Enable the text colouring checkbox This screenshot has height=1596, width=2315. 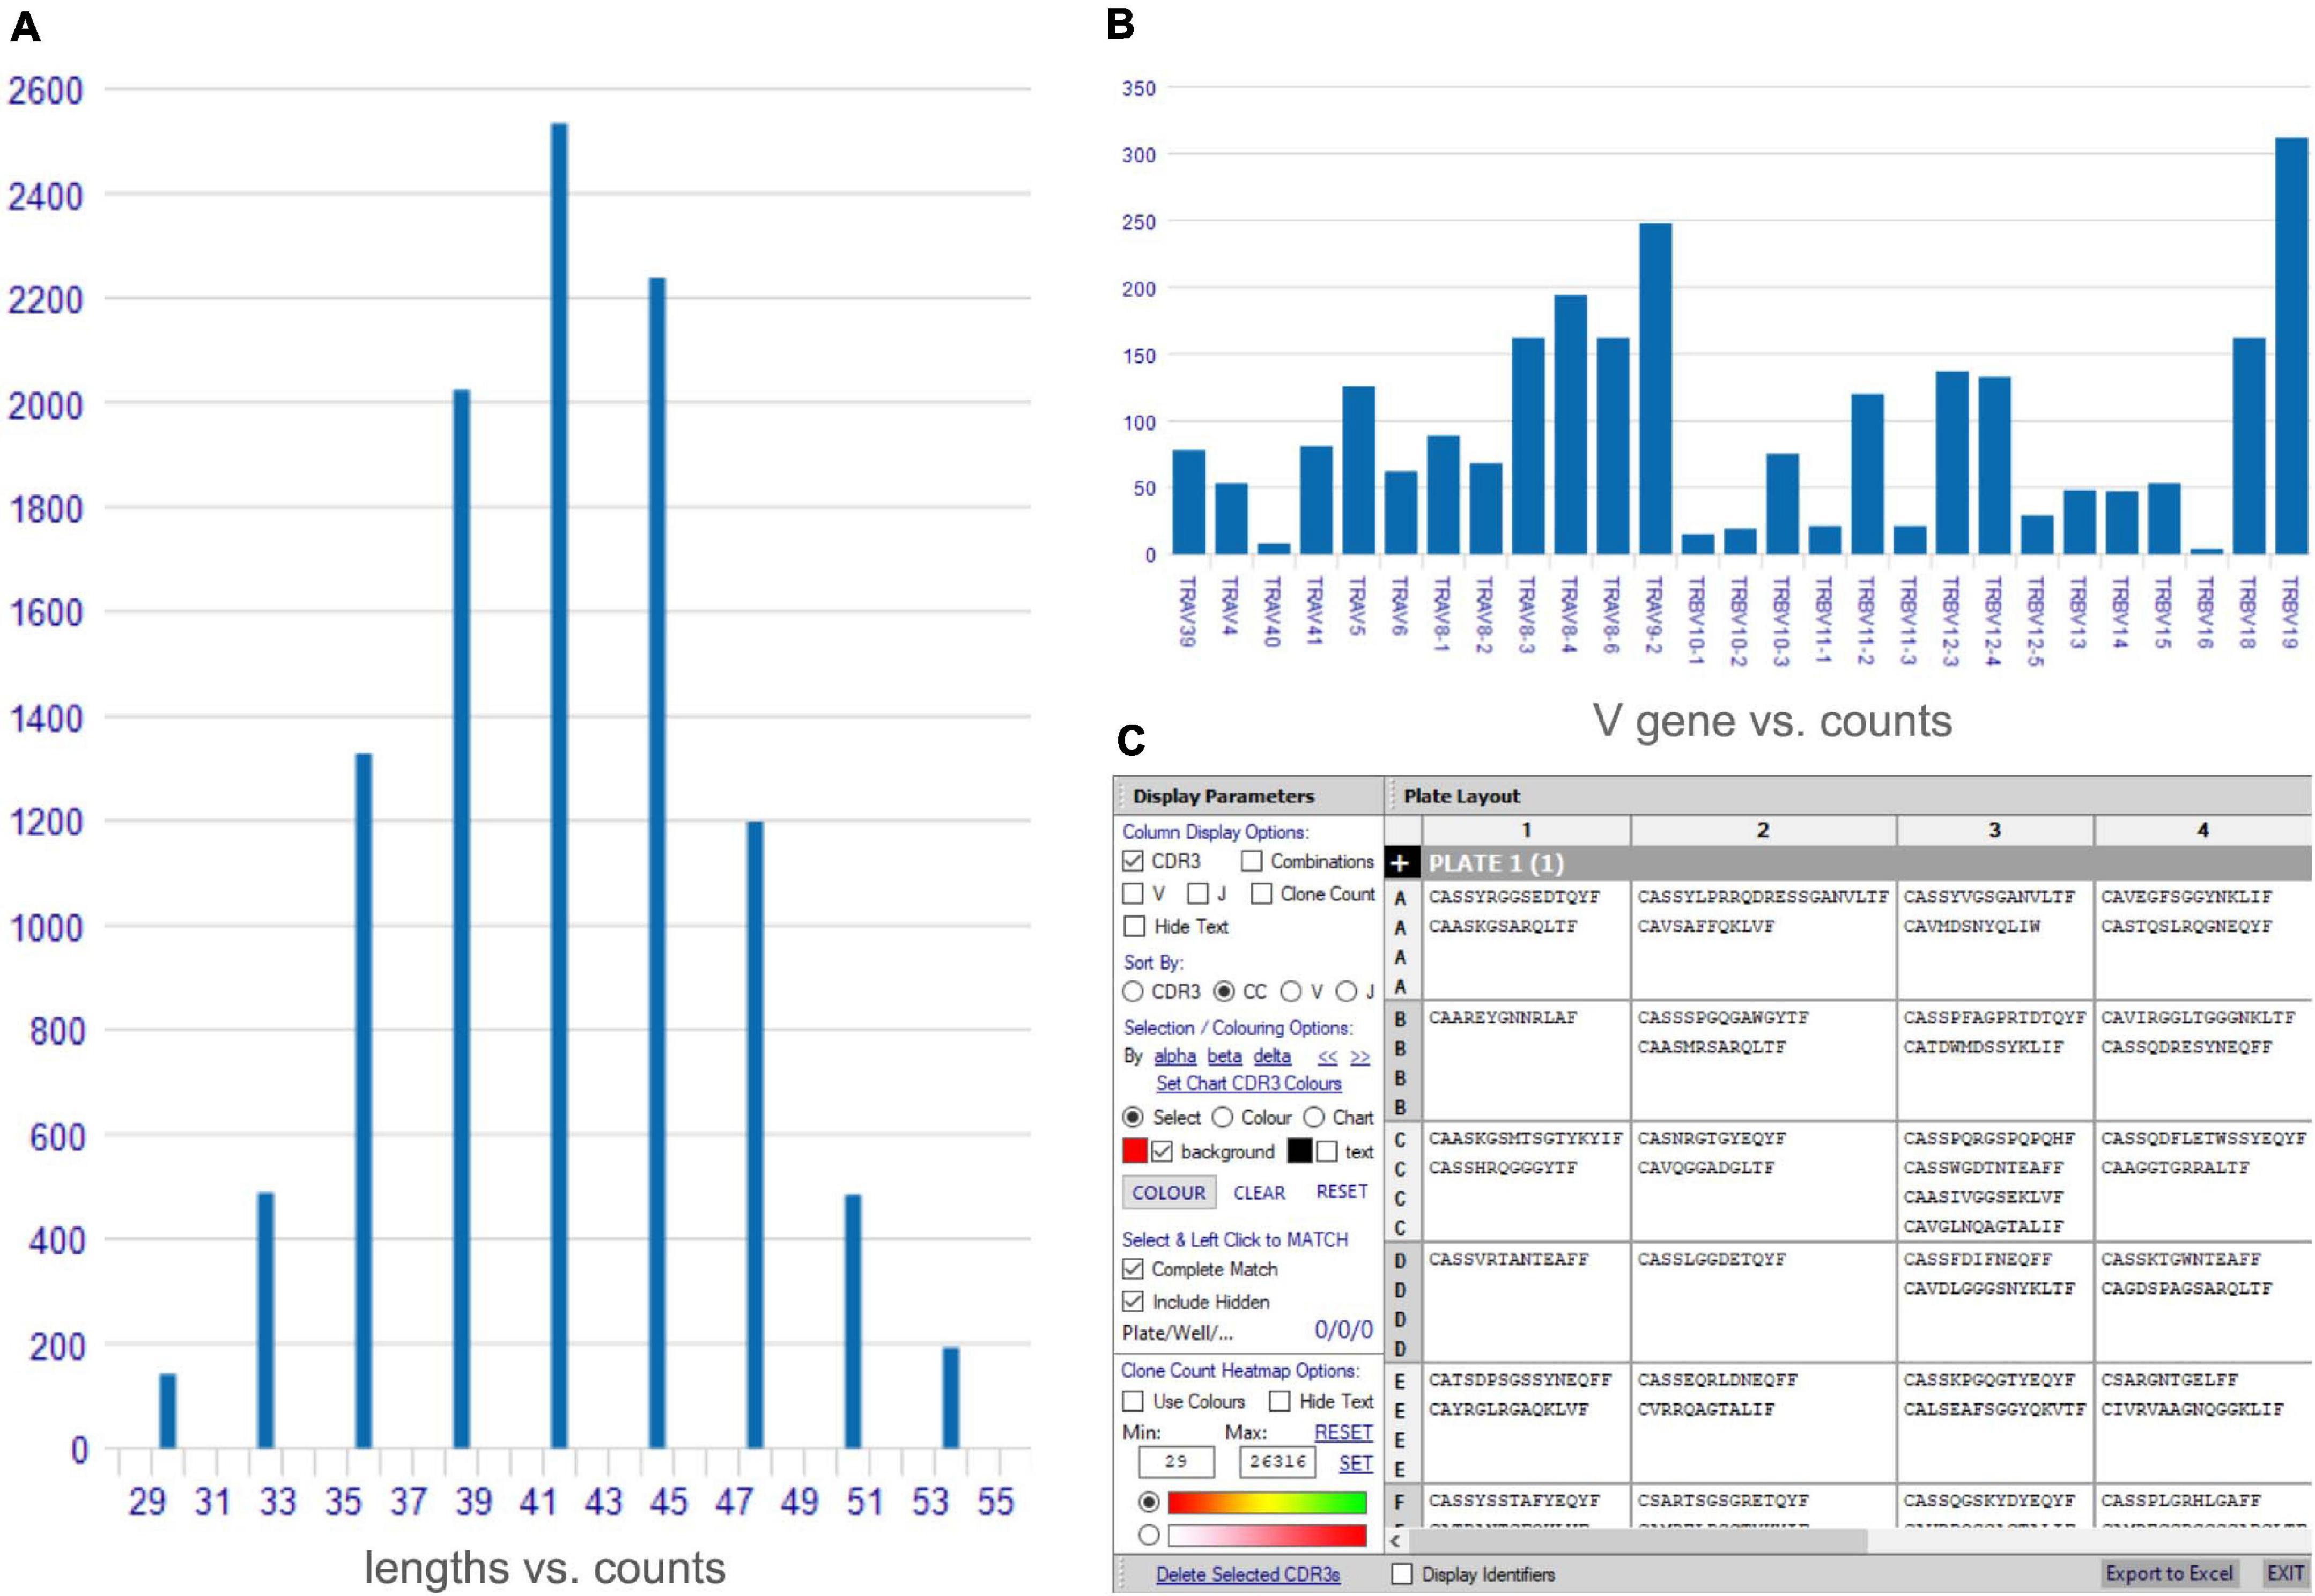tap(1327, 1152)
